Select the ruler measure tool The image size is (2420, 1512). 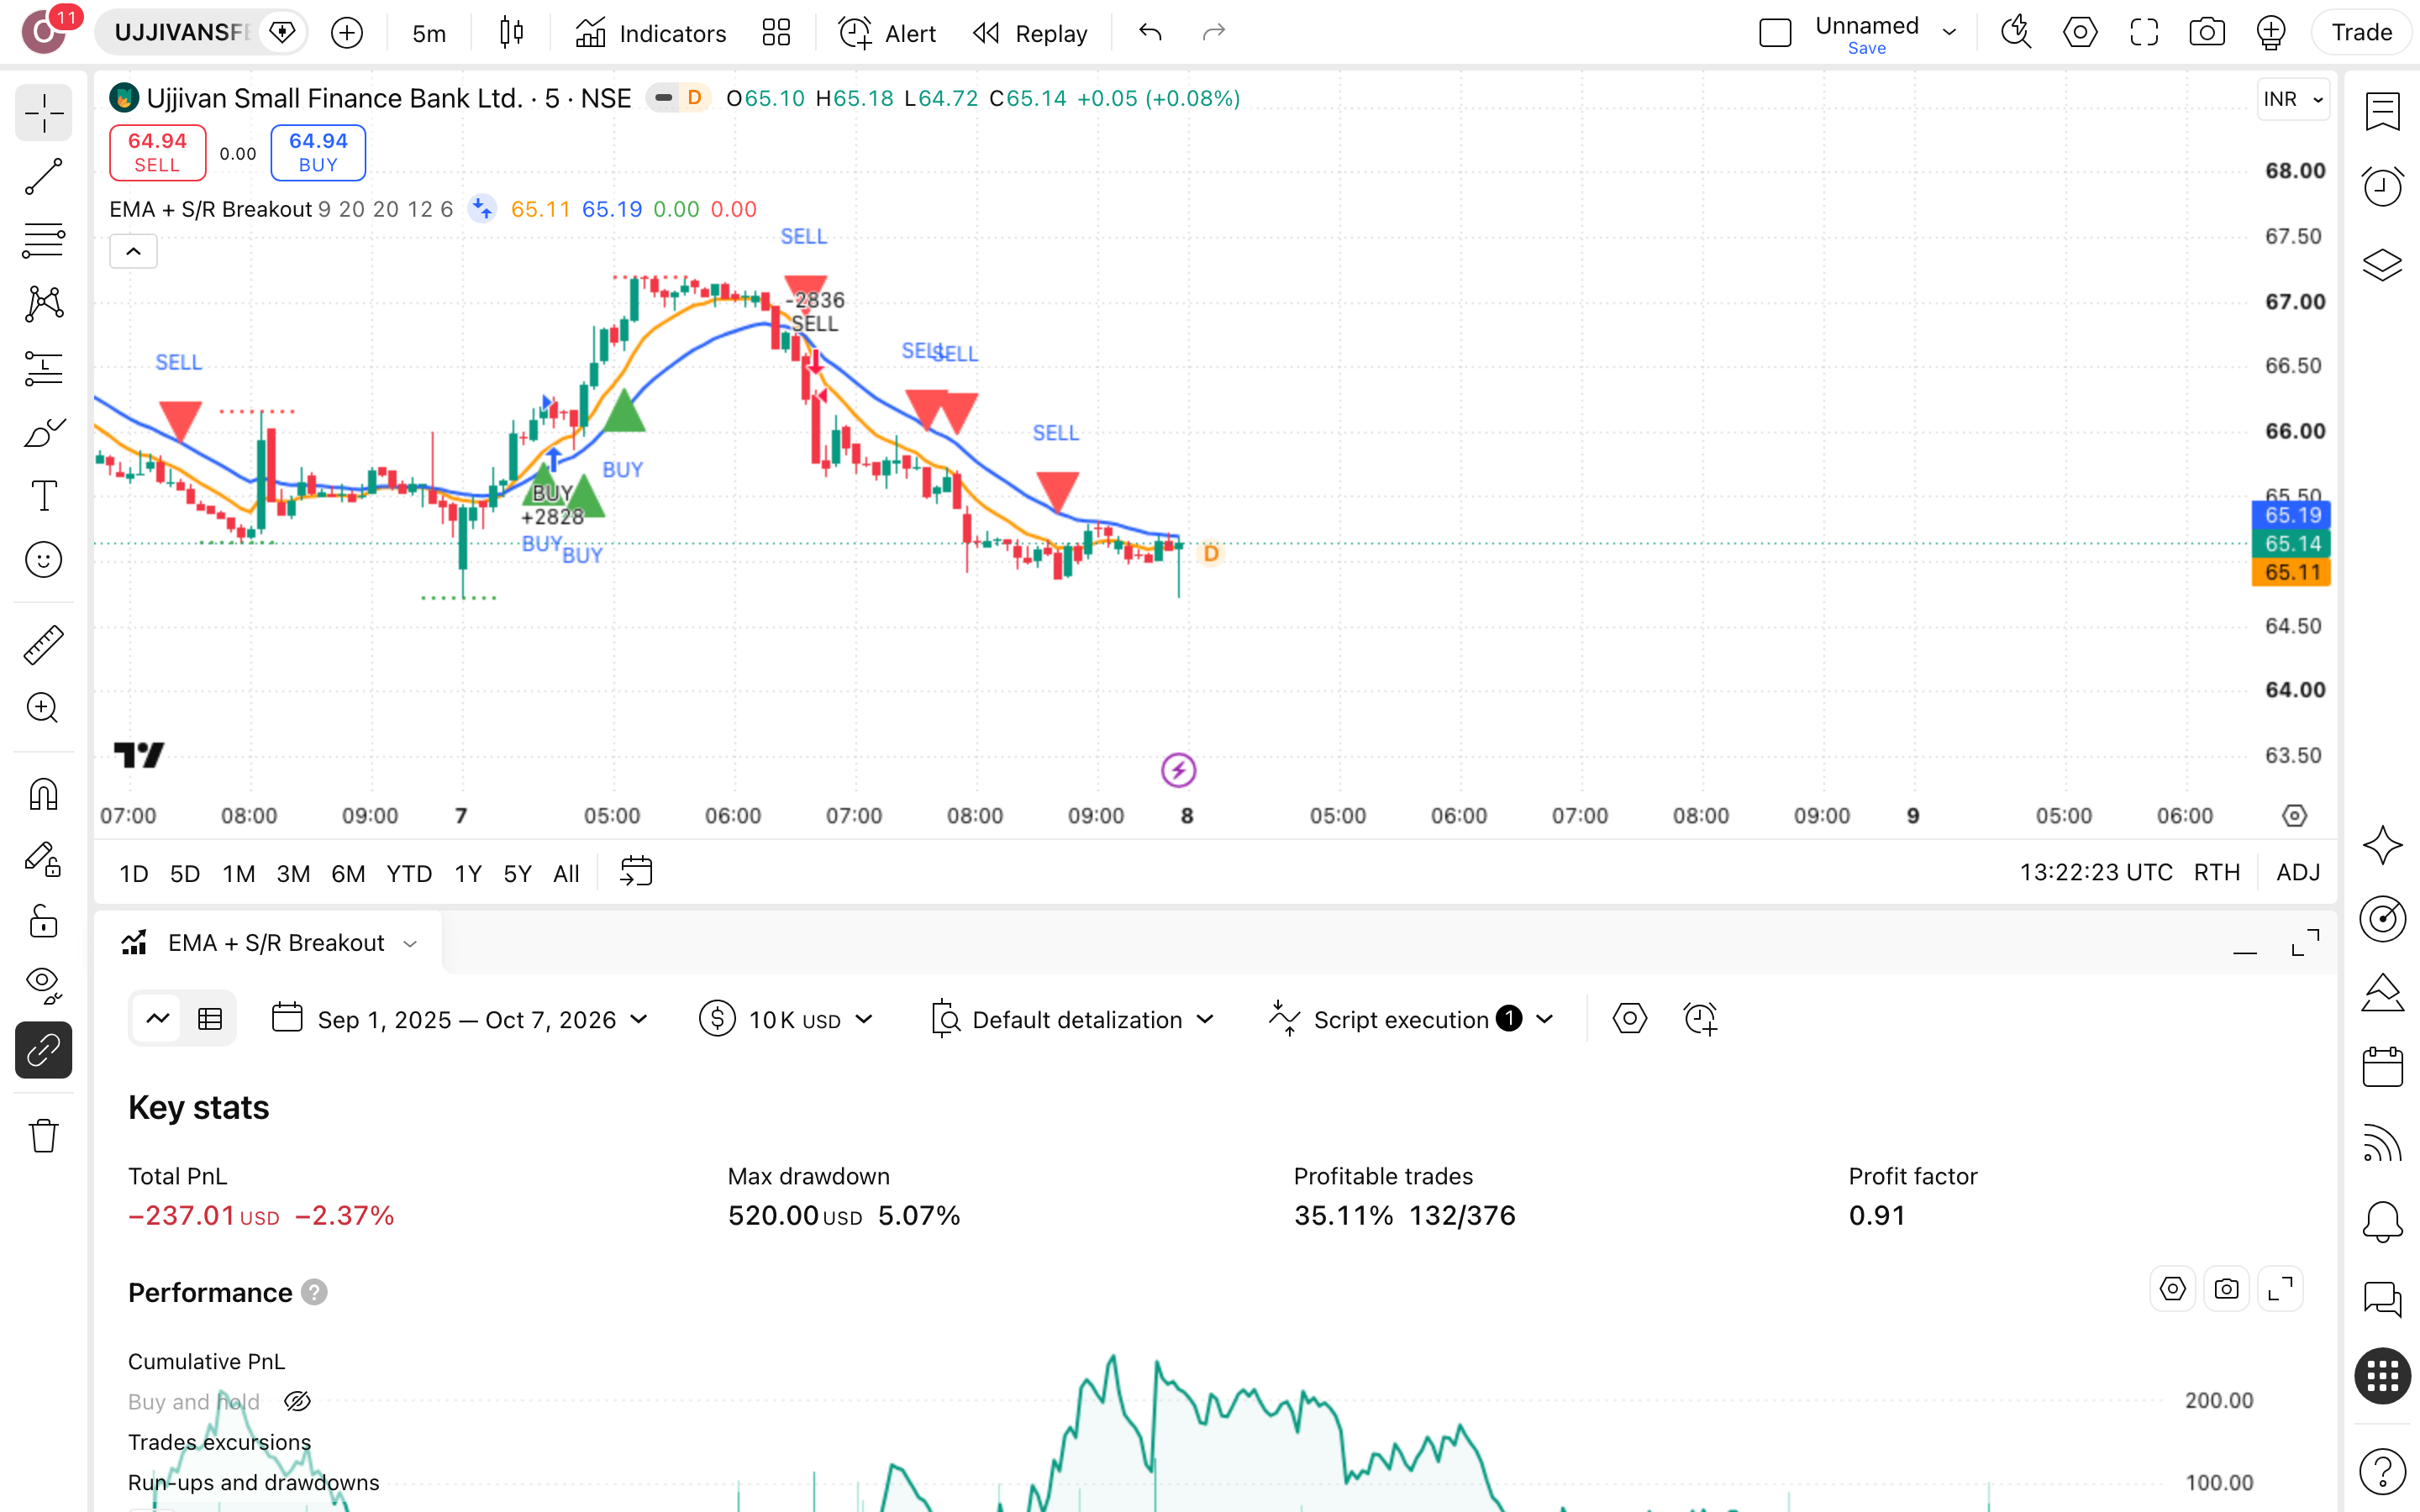click(x=43, y=645)
